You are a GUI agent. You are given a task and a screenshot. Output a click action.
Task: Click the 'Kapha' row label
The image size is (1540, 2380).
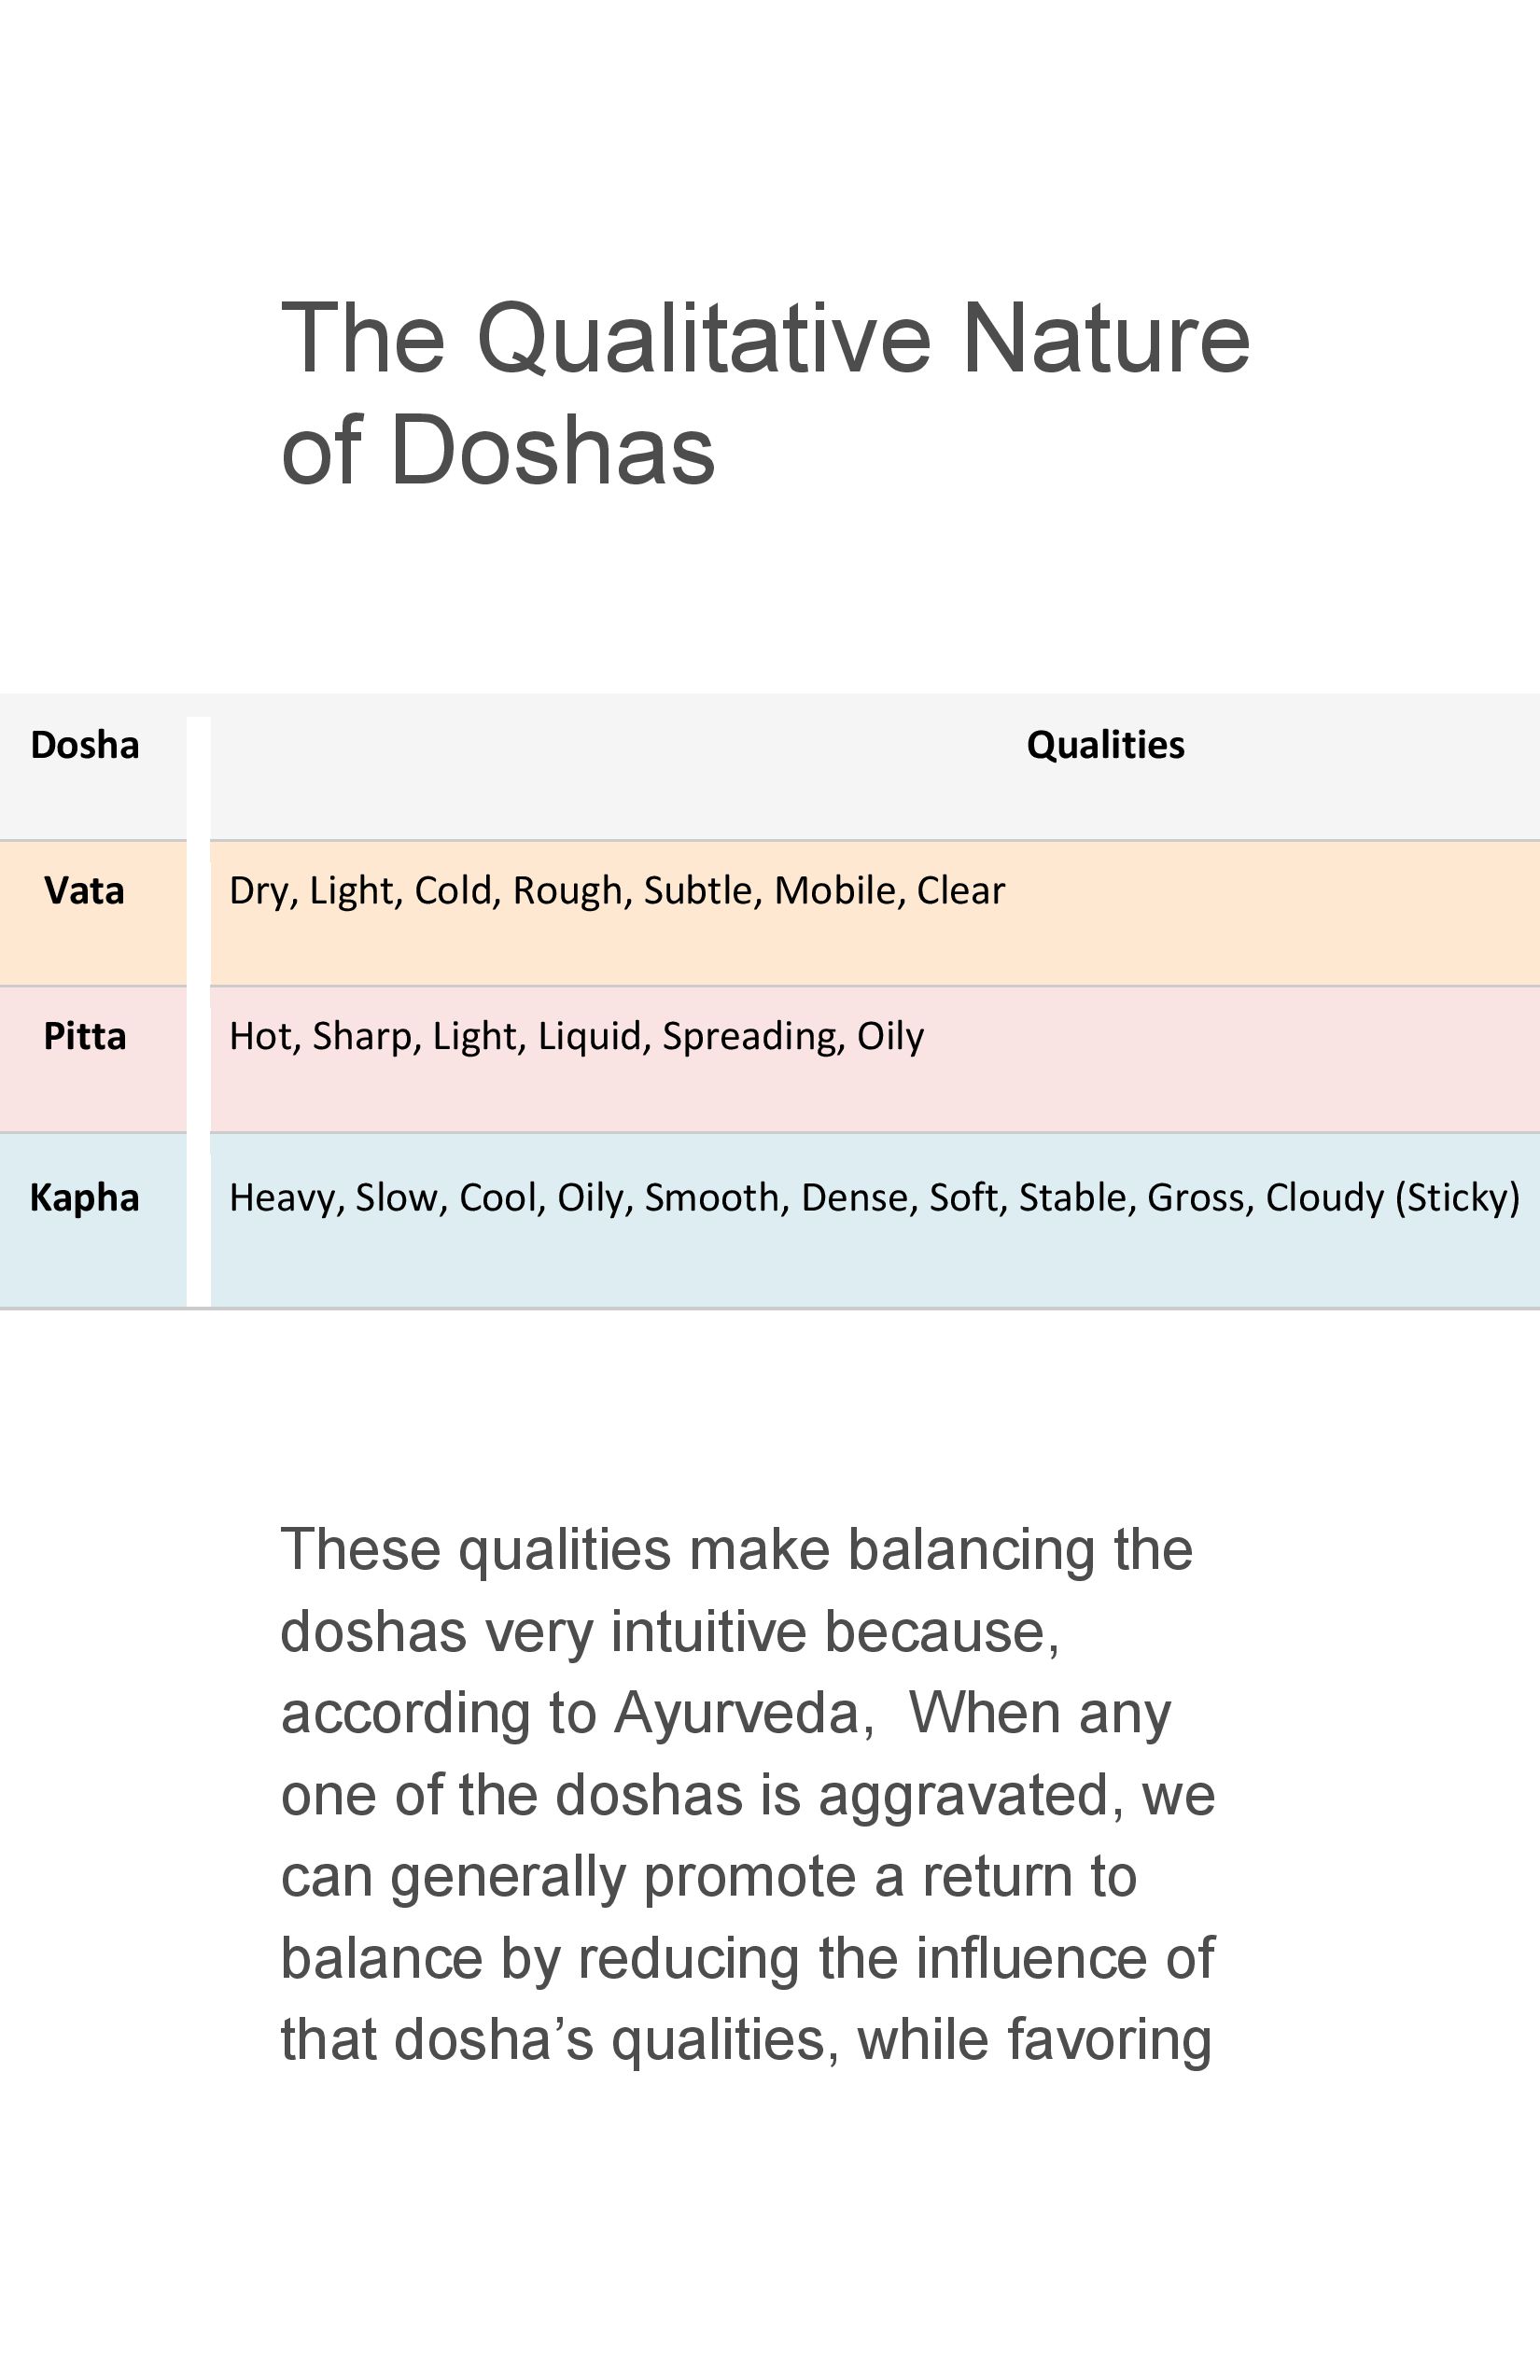pyautogui.click(x=85, y=1198)
